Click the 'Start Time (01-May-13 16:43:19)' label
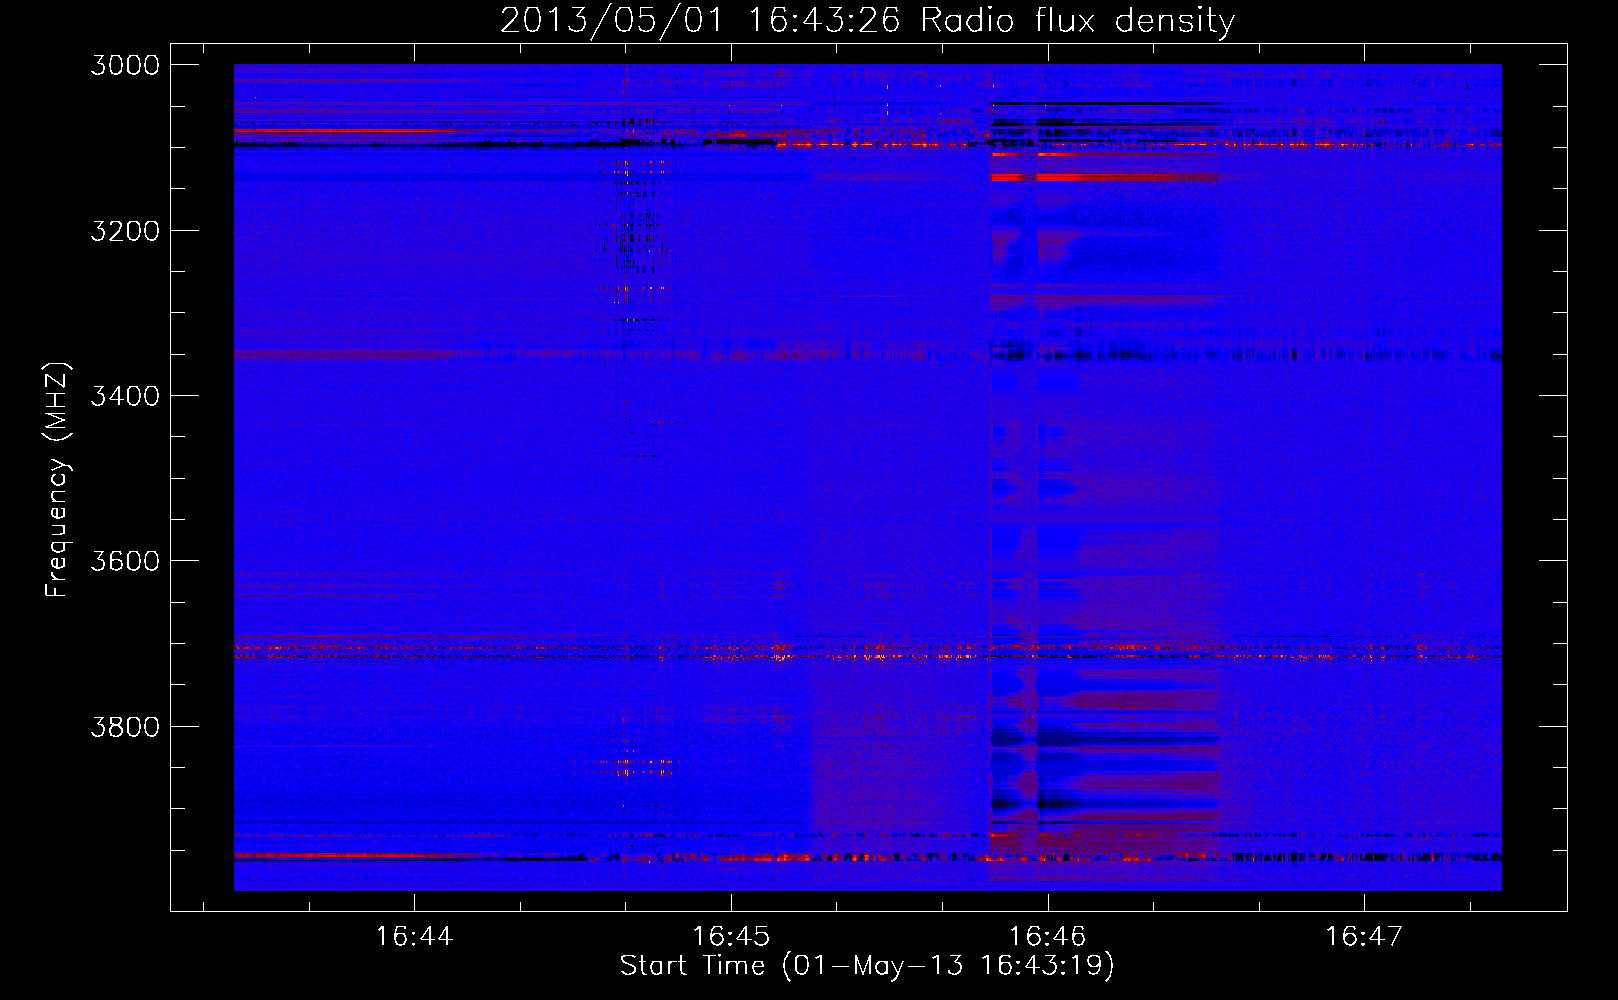This screenshot has height=1000, width=1618. click(867, 966)
